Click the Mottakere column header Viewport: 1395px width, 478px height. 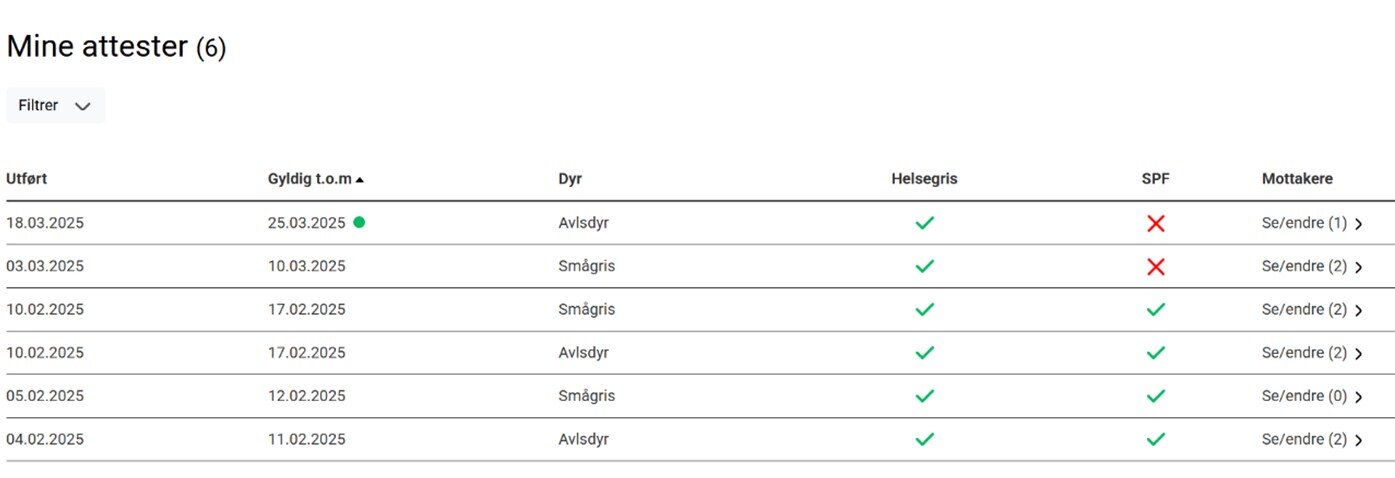(x=1297, y=179)
